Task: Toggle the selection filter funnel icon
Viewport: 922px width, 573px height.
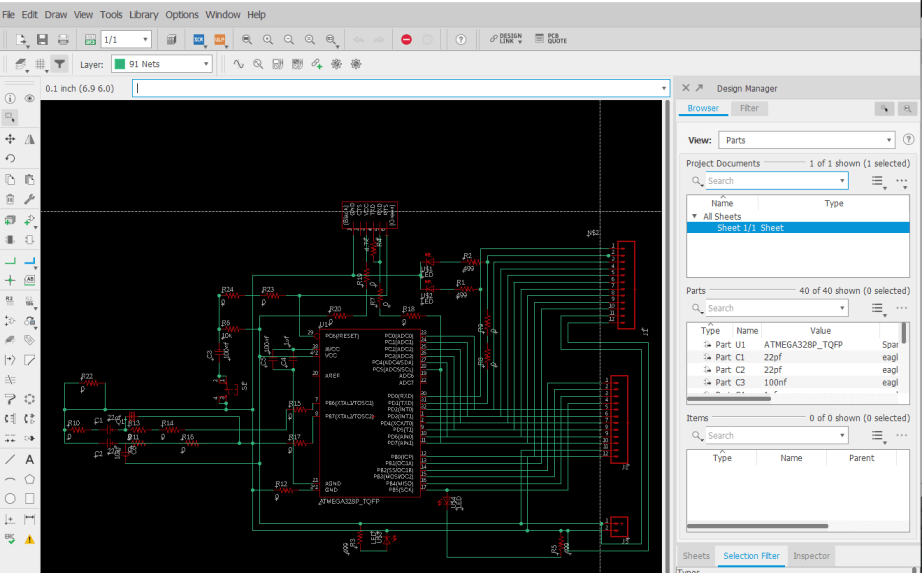Action: 60,64
